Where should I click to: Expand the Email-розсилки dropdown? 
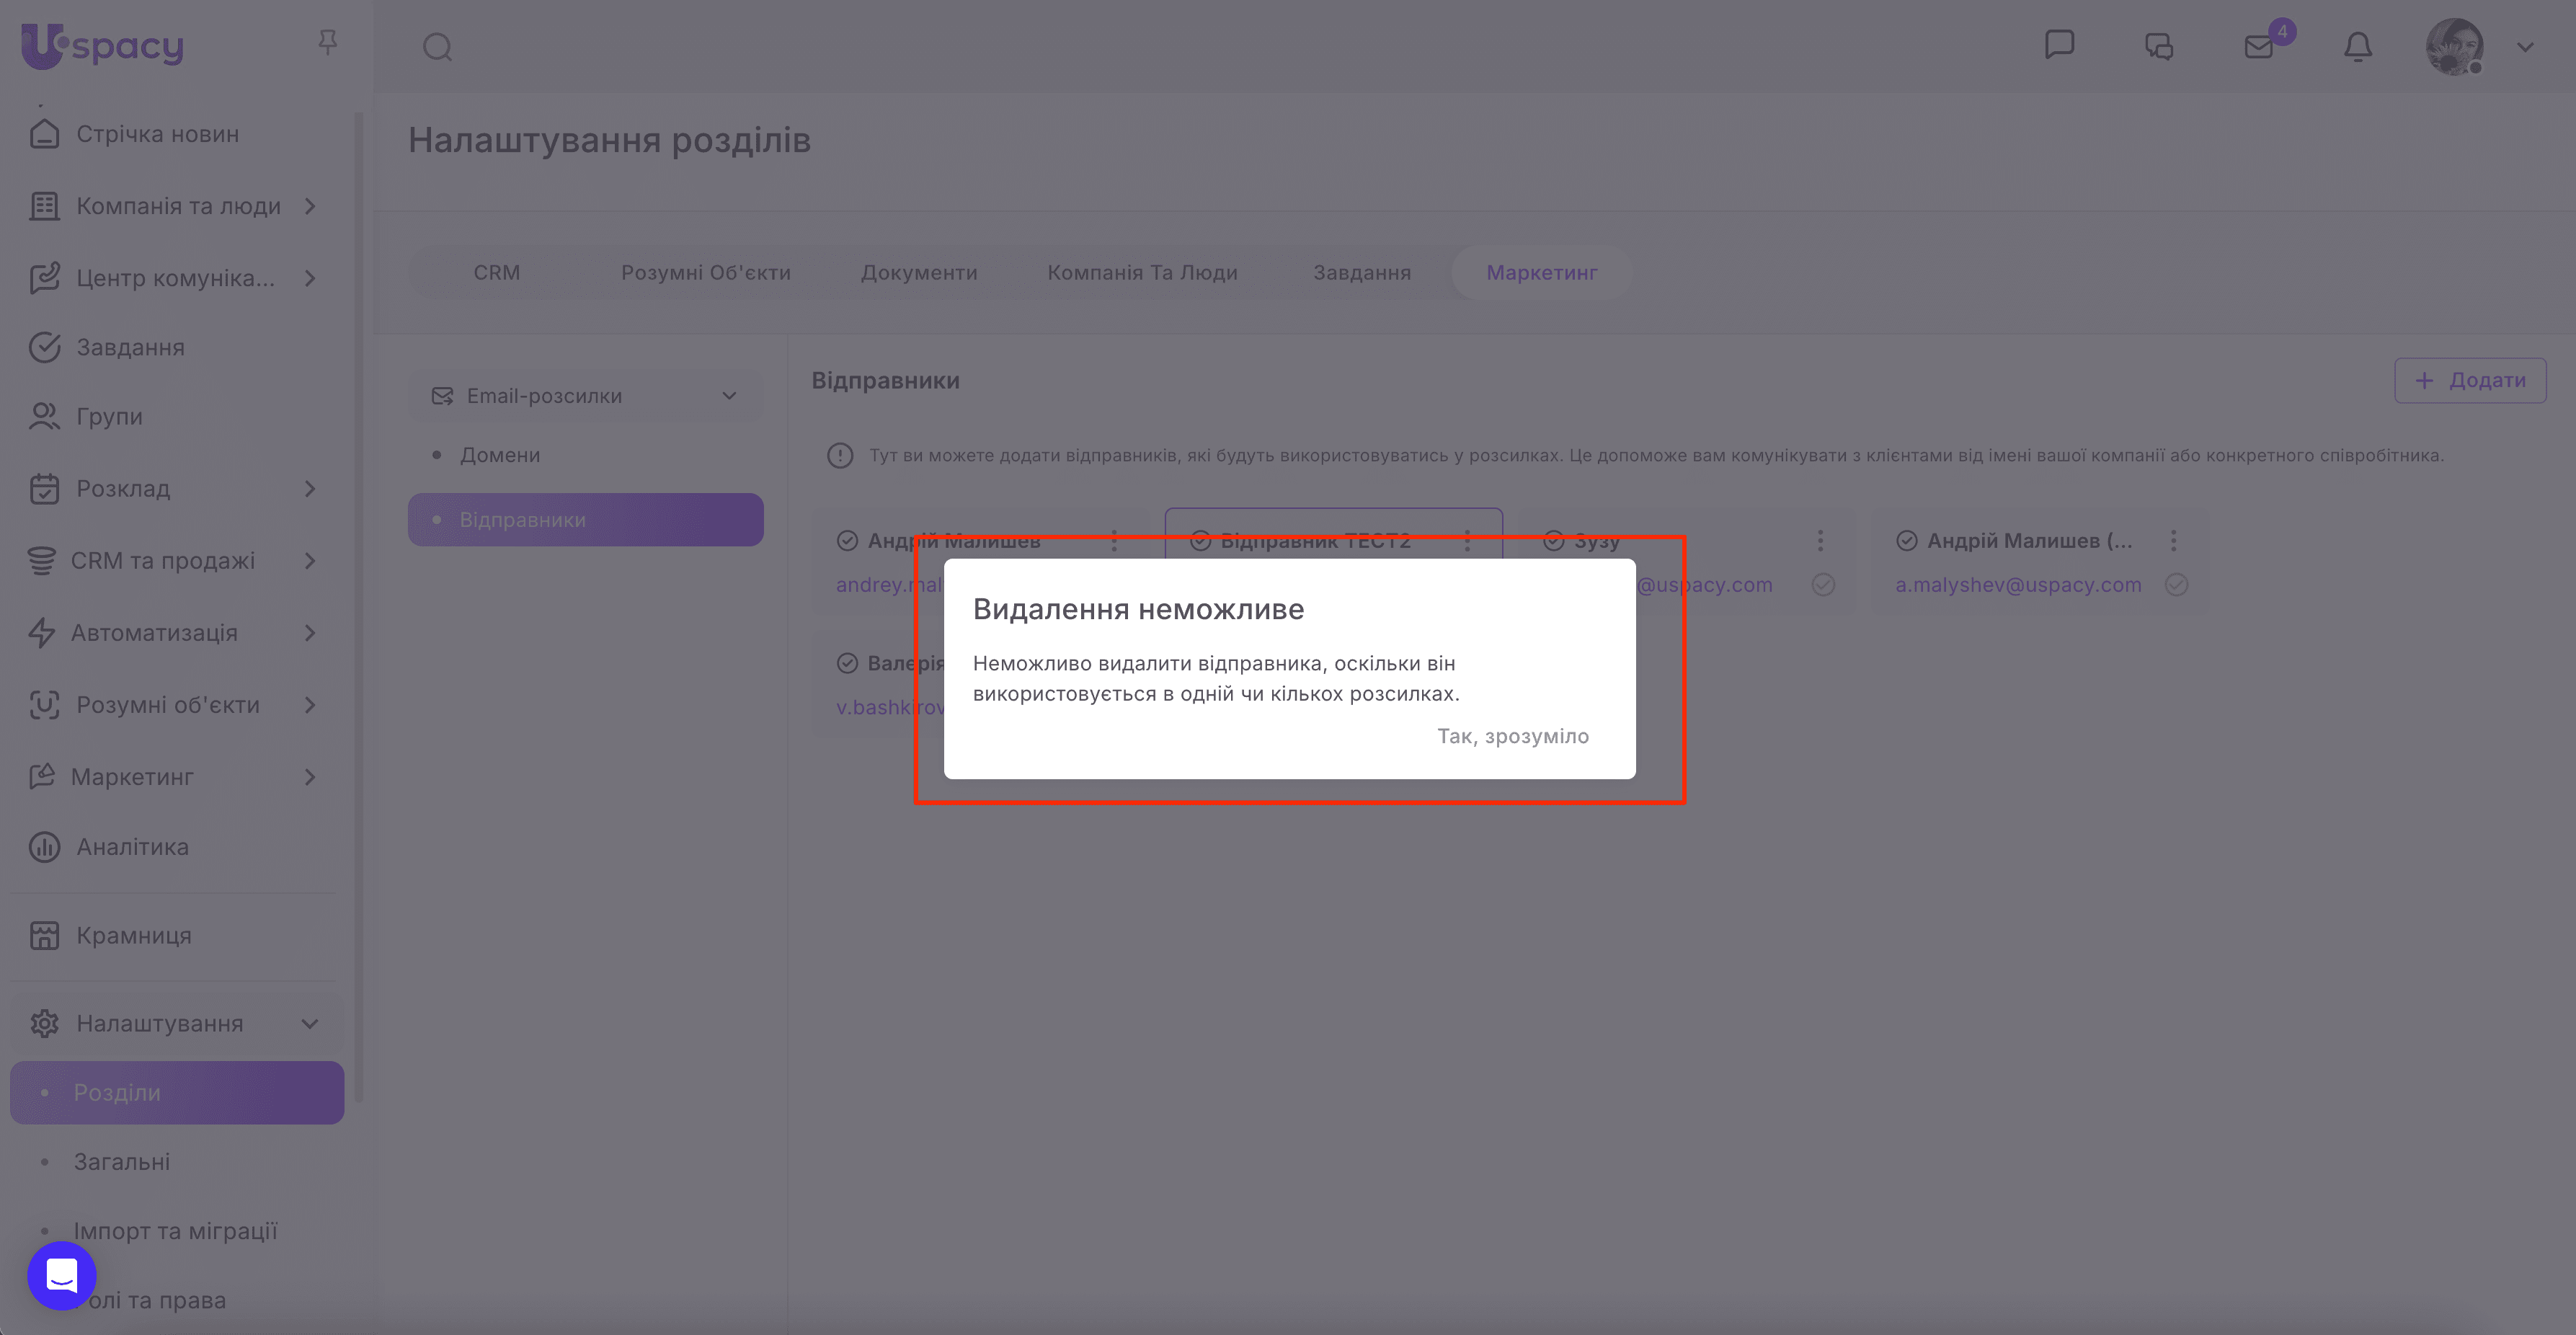[729, 395]
